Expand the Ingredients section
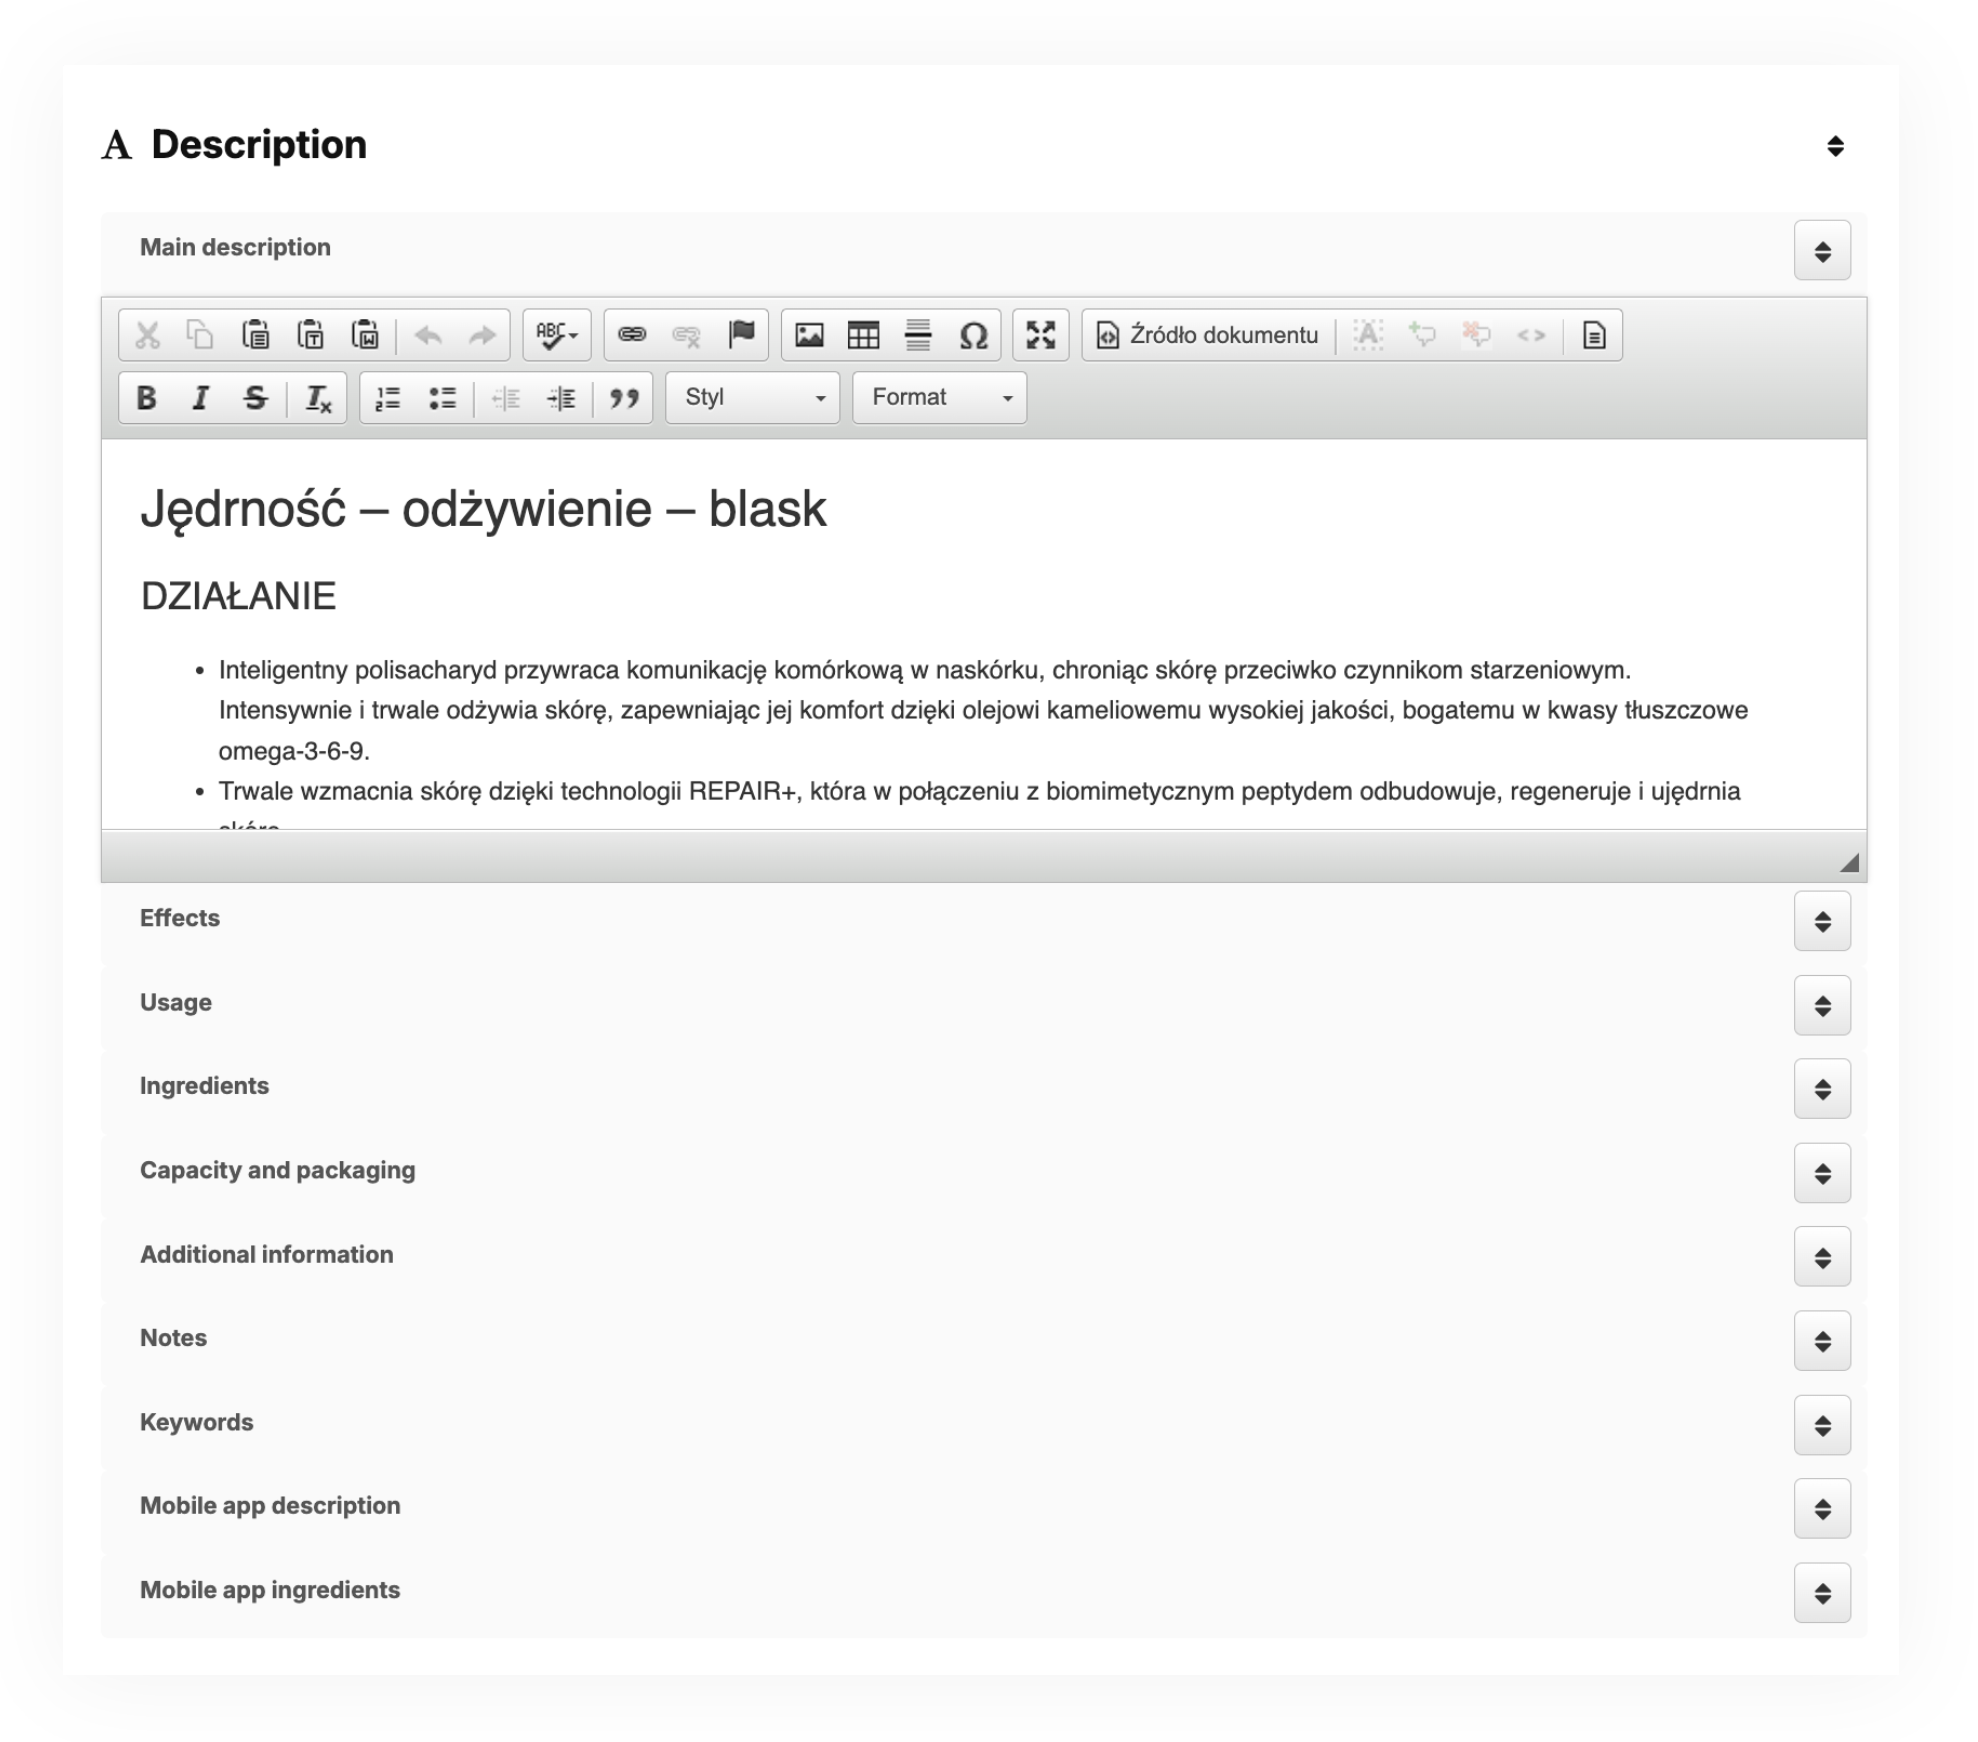 (1822, 1090)
